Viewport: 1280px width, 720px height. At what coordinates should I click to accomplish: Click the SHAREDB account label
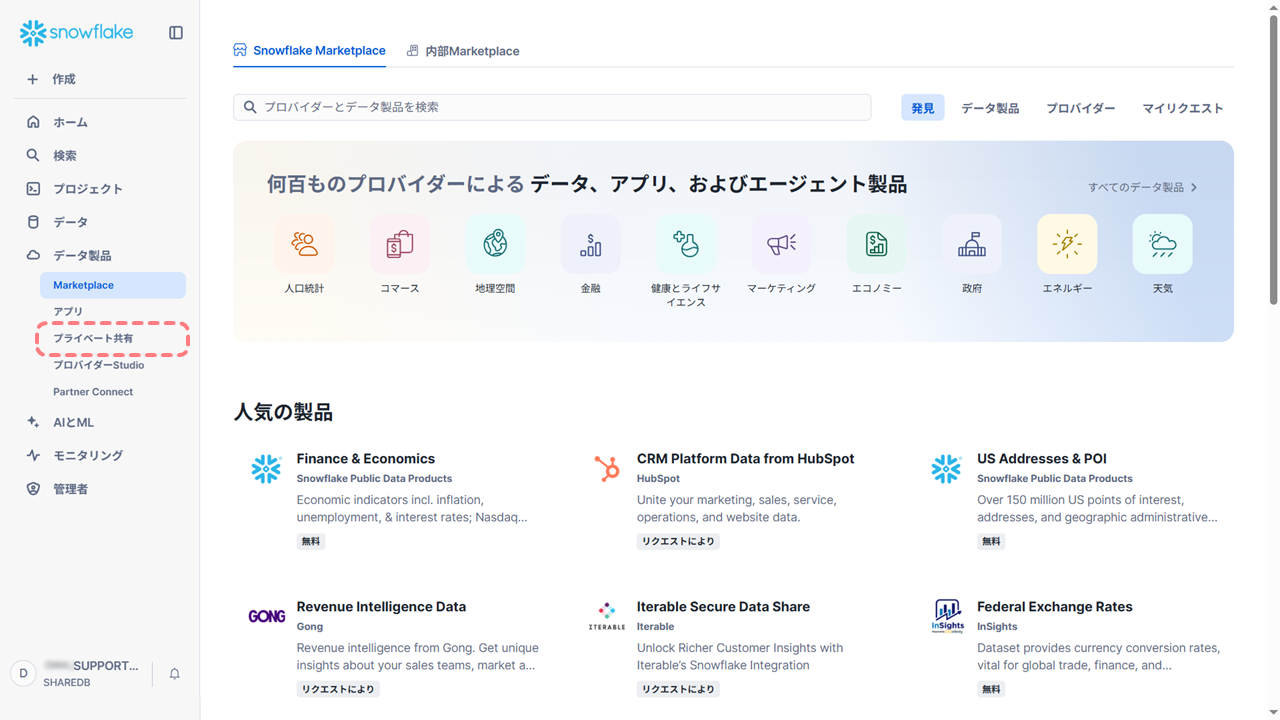(x=68, y=682)
